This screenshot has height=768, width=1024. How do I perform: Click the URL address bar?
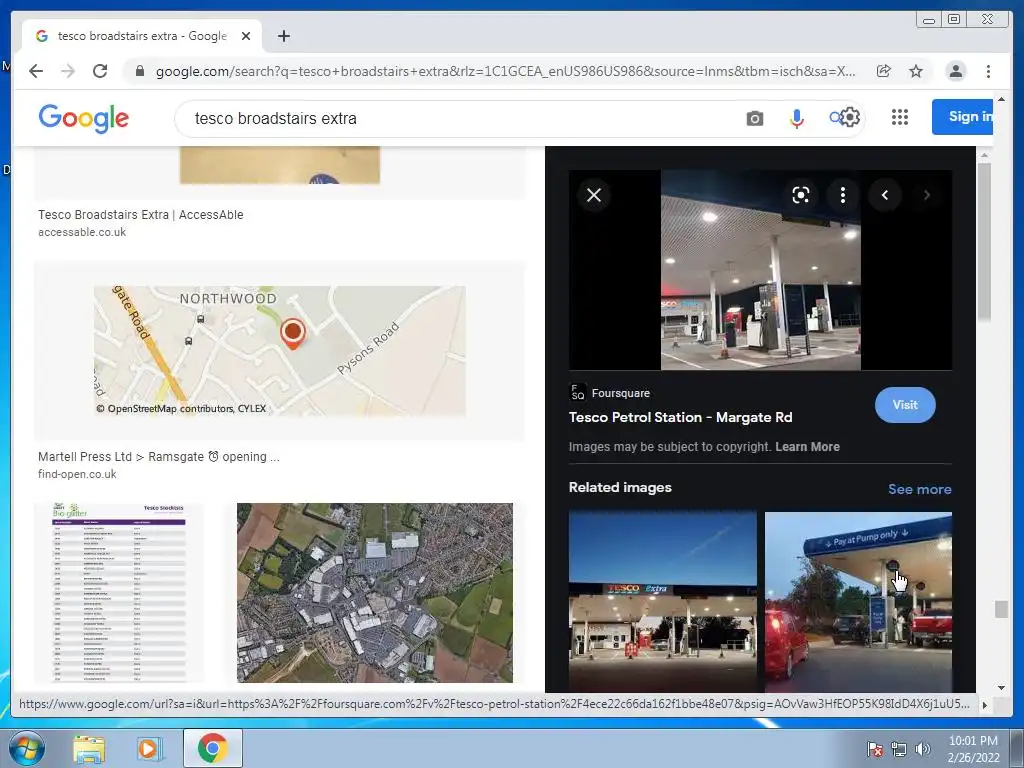506,71
